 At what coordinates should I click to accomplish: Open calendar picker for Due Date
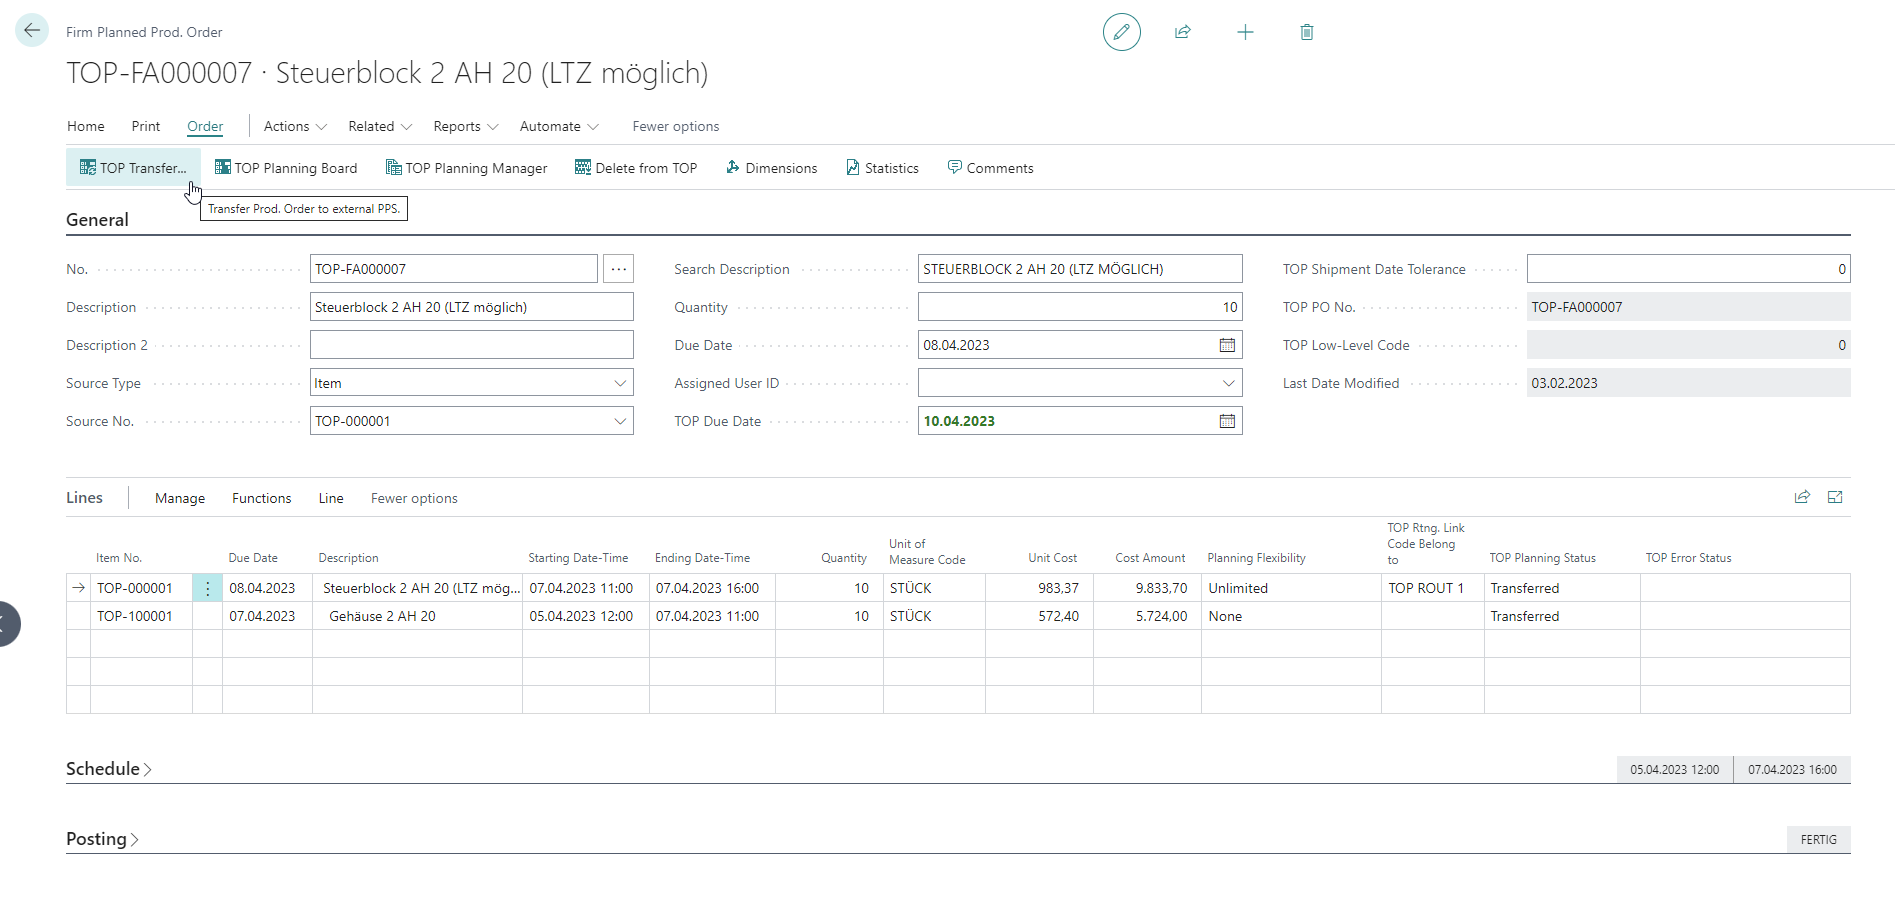[1227, 345]
